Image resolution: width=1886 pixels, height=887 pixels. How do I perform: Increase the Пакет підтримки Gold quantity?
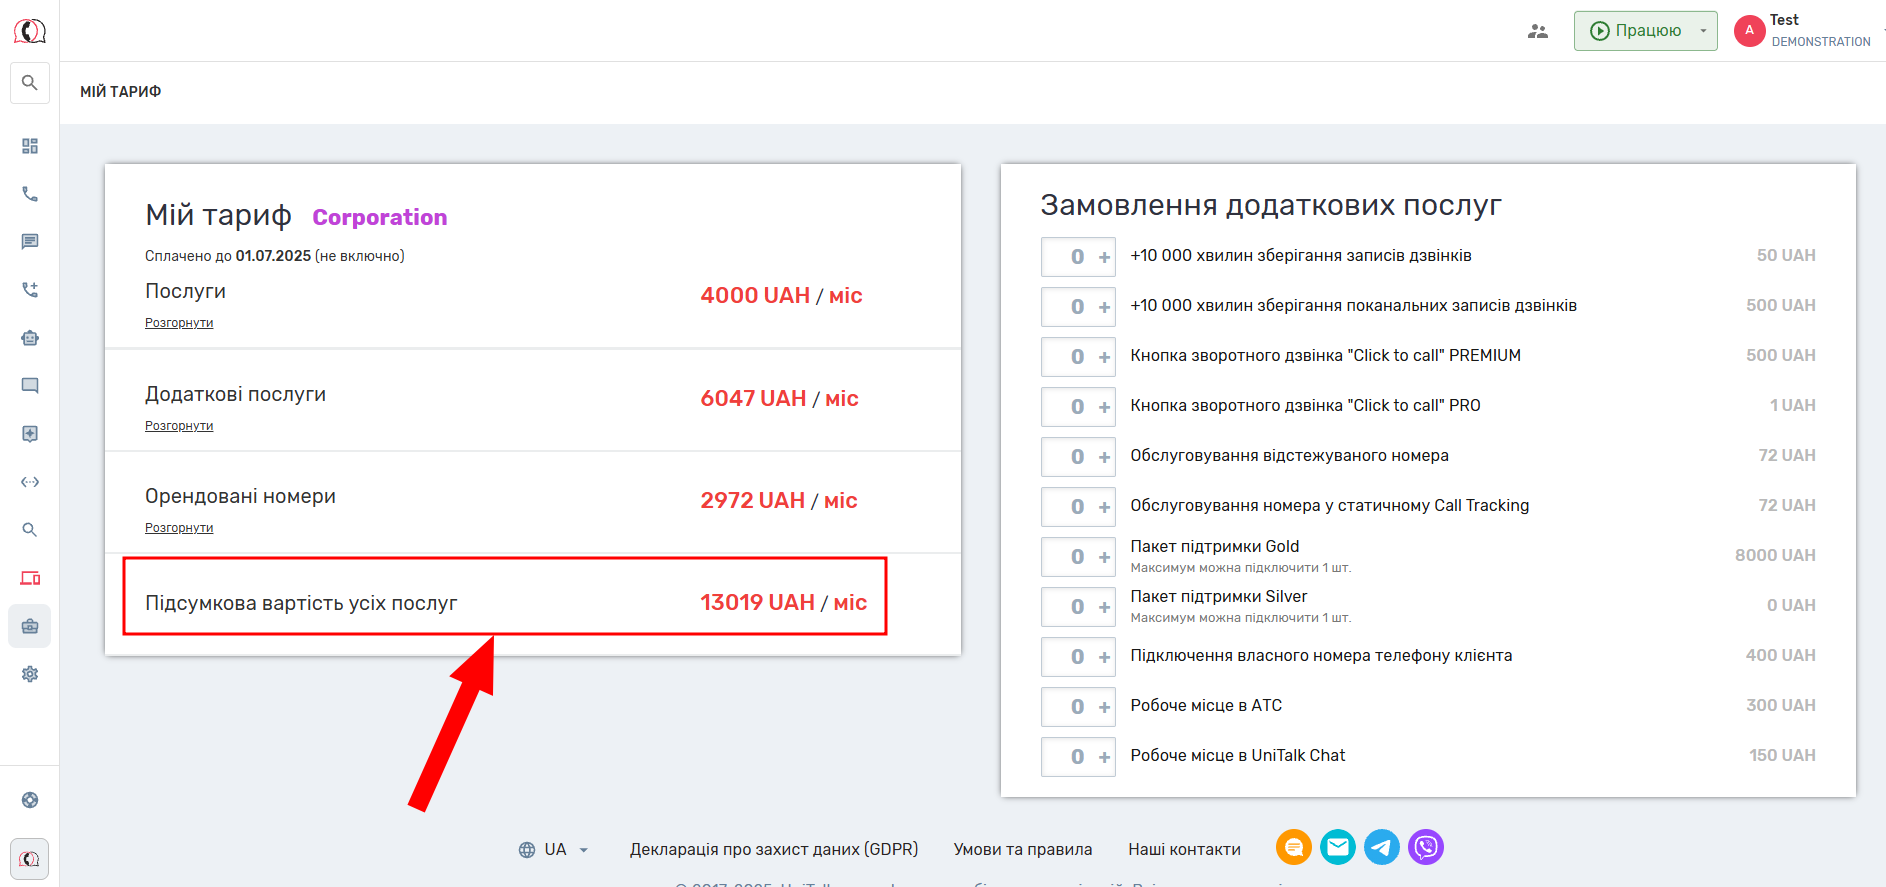coord(1104,557)
